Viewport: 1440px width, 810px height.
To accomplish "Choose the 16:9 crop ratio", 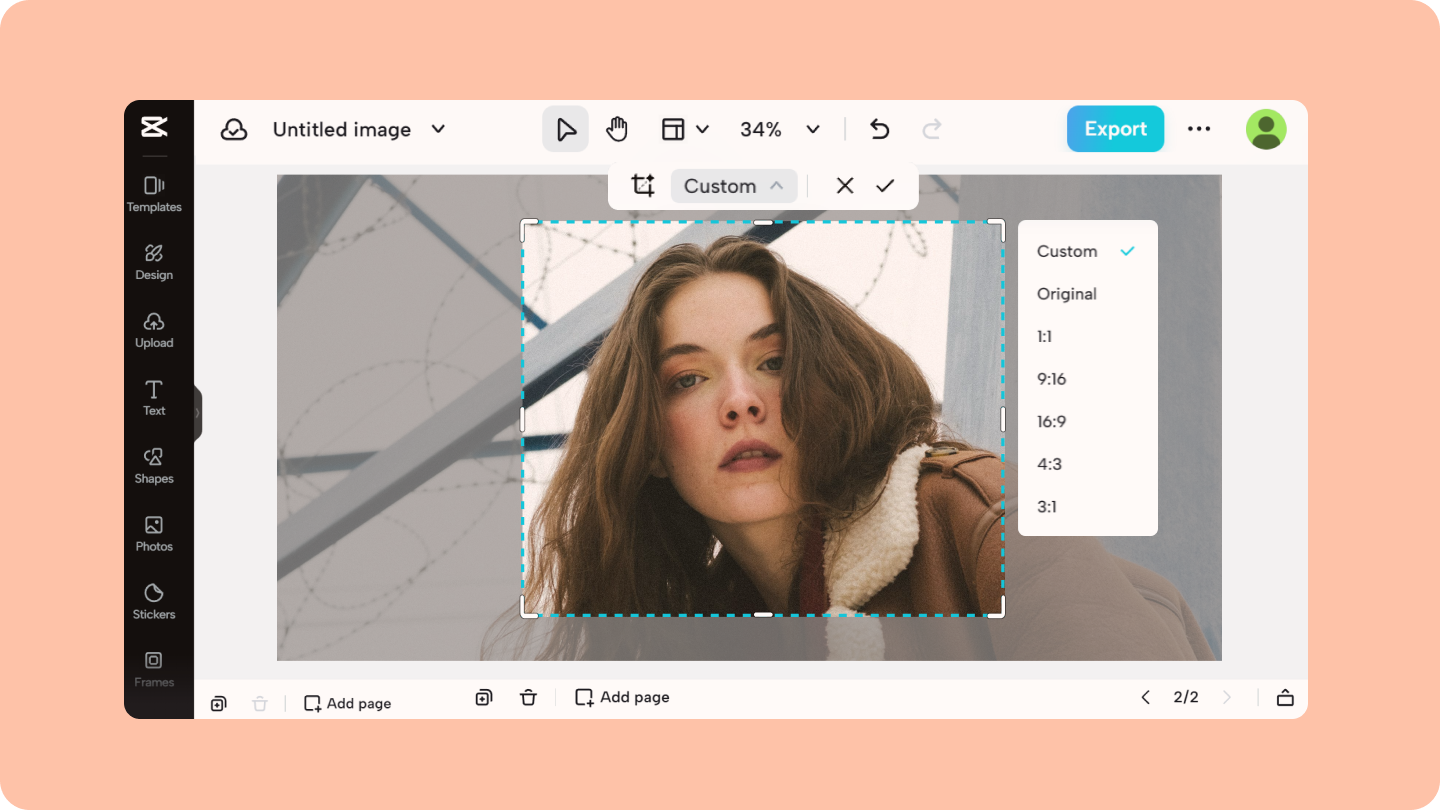I will coord(1051,421).
